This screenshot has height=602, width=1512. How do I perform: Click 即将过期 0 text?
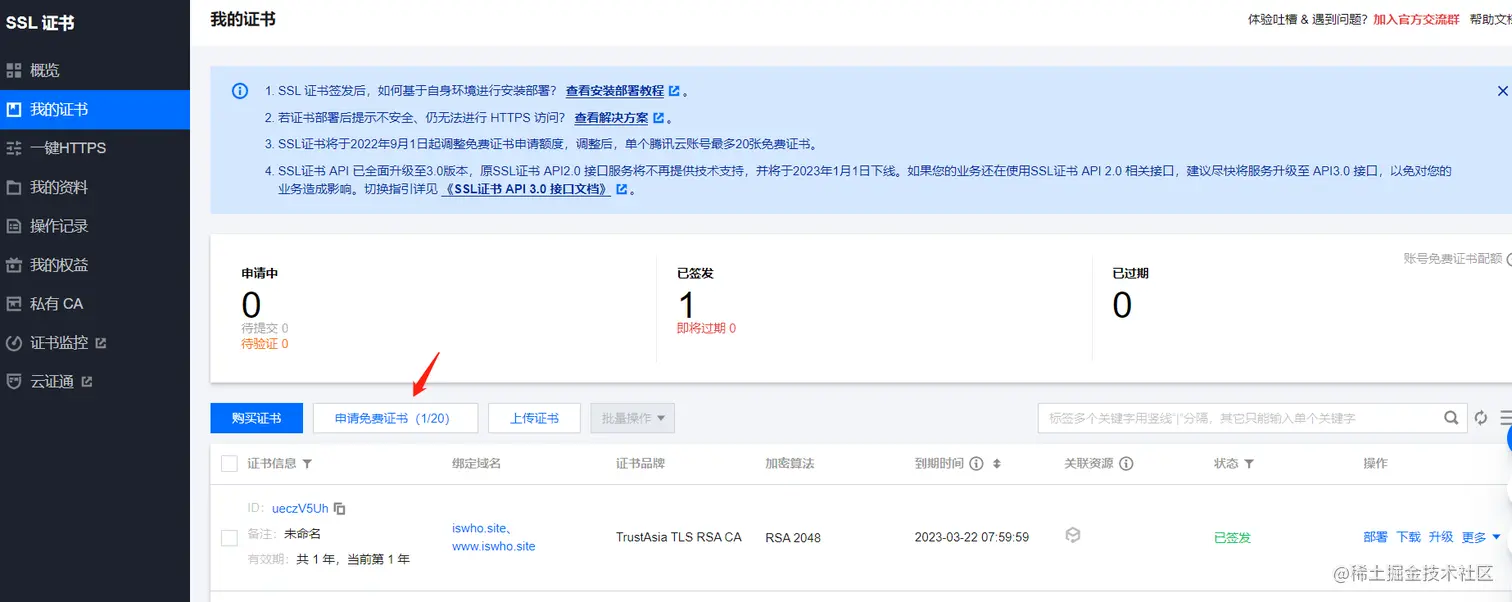(706, 328)
